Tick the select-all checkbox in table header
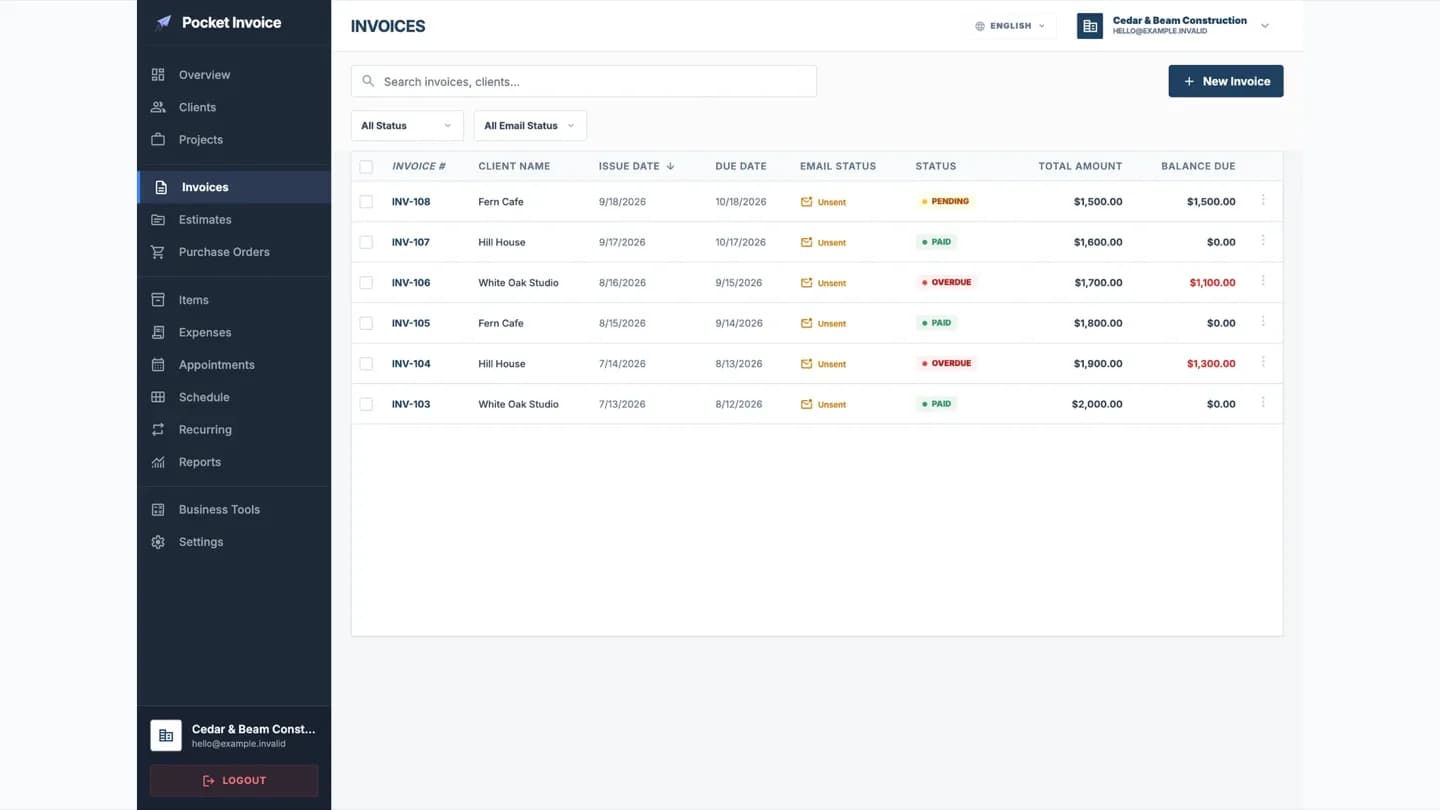 [x=366, y=167]
